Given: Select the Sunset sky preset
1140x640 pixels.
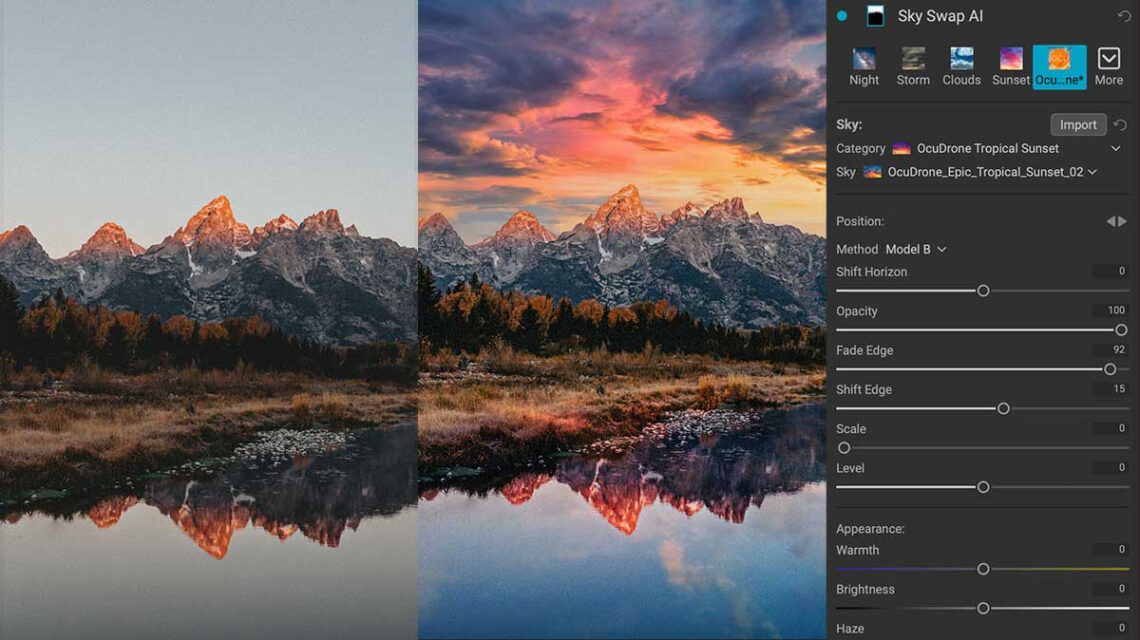Looking at the screenshot, I should pos(1011,67).
